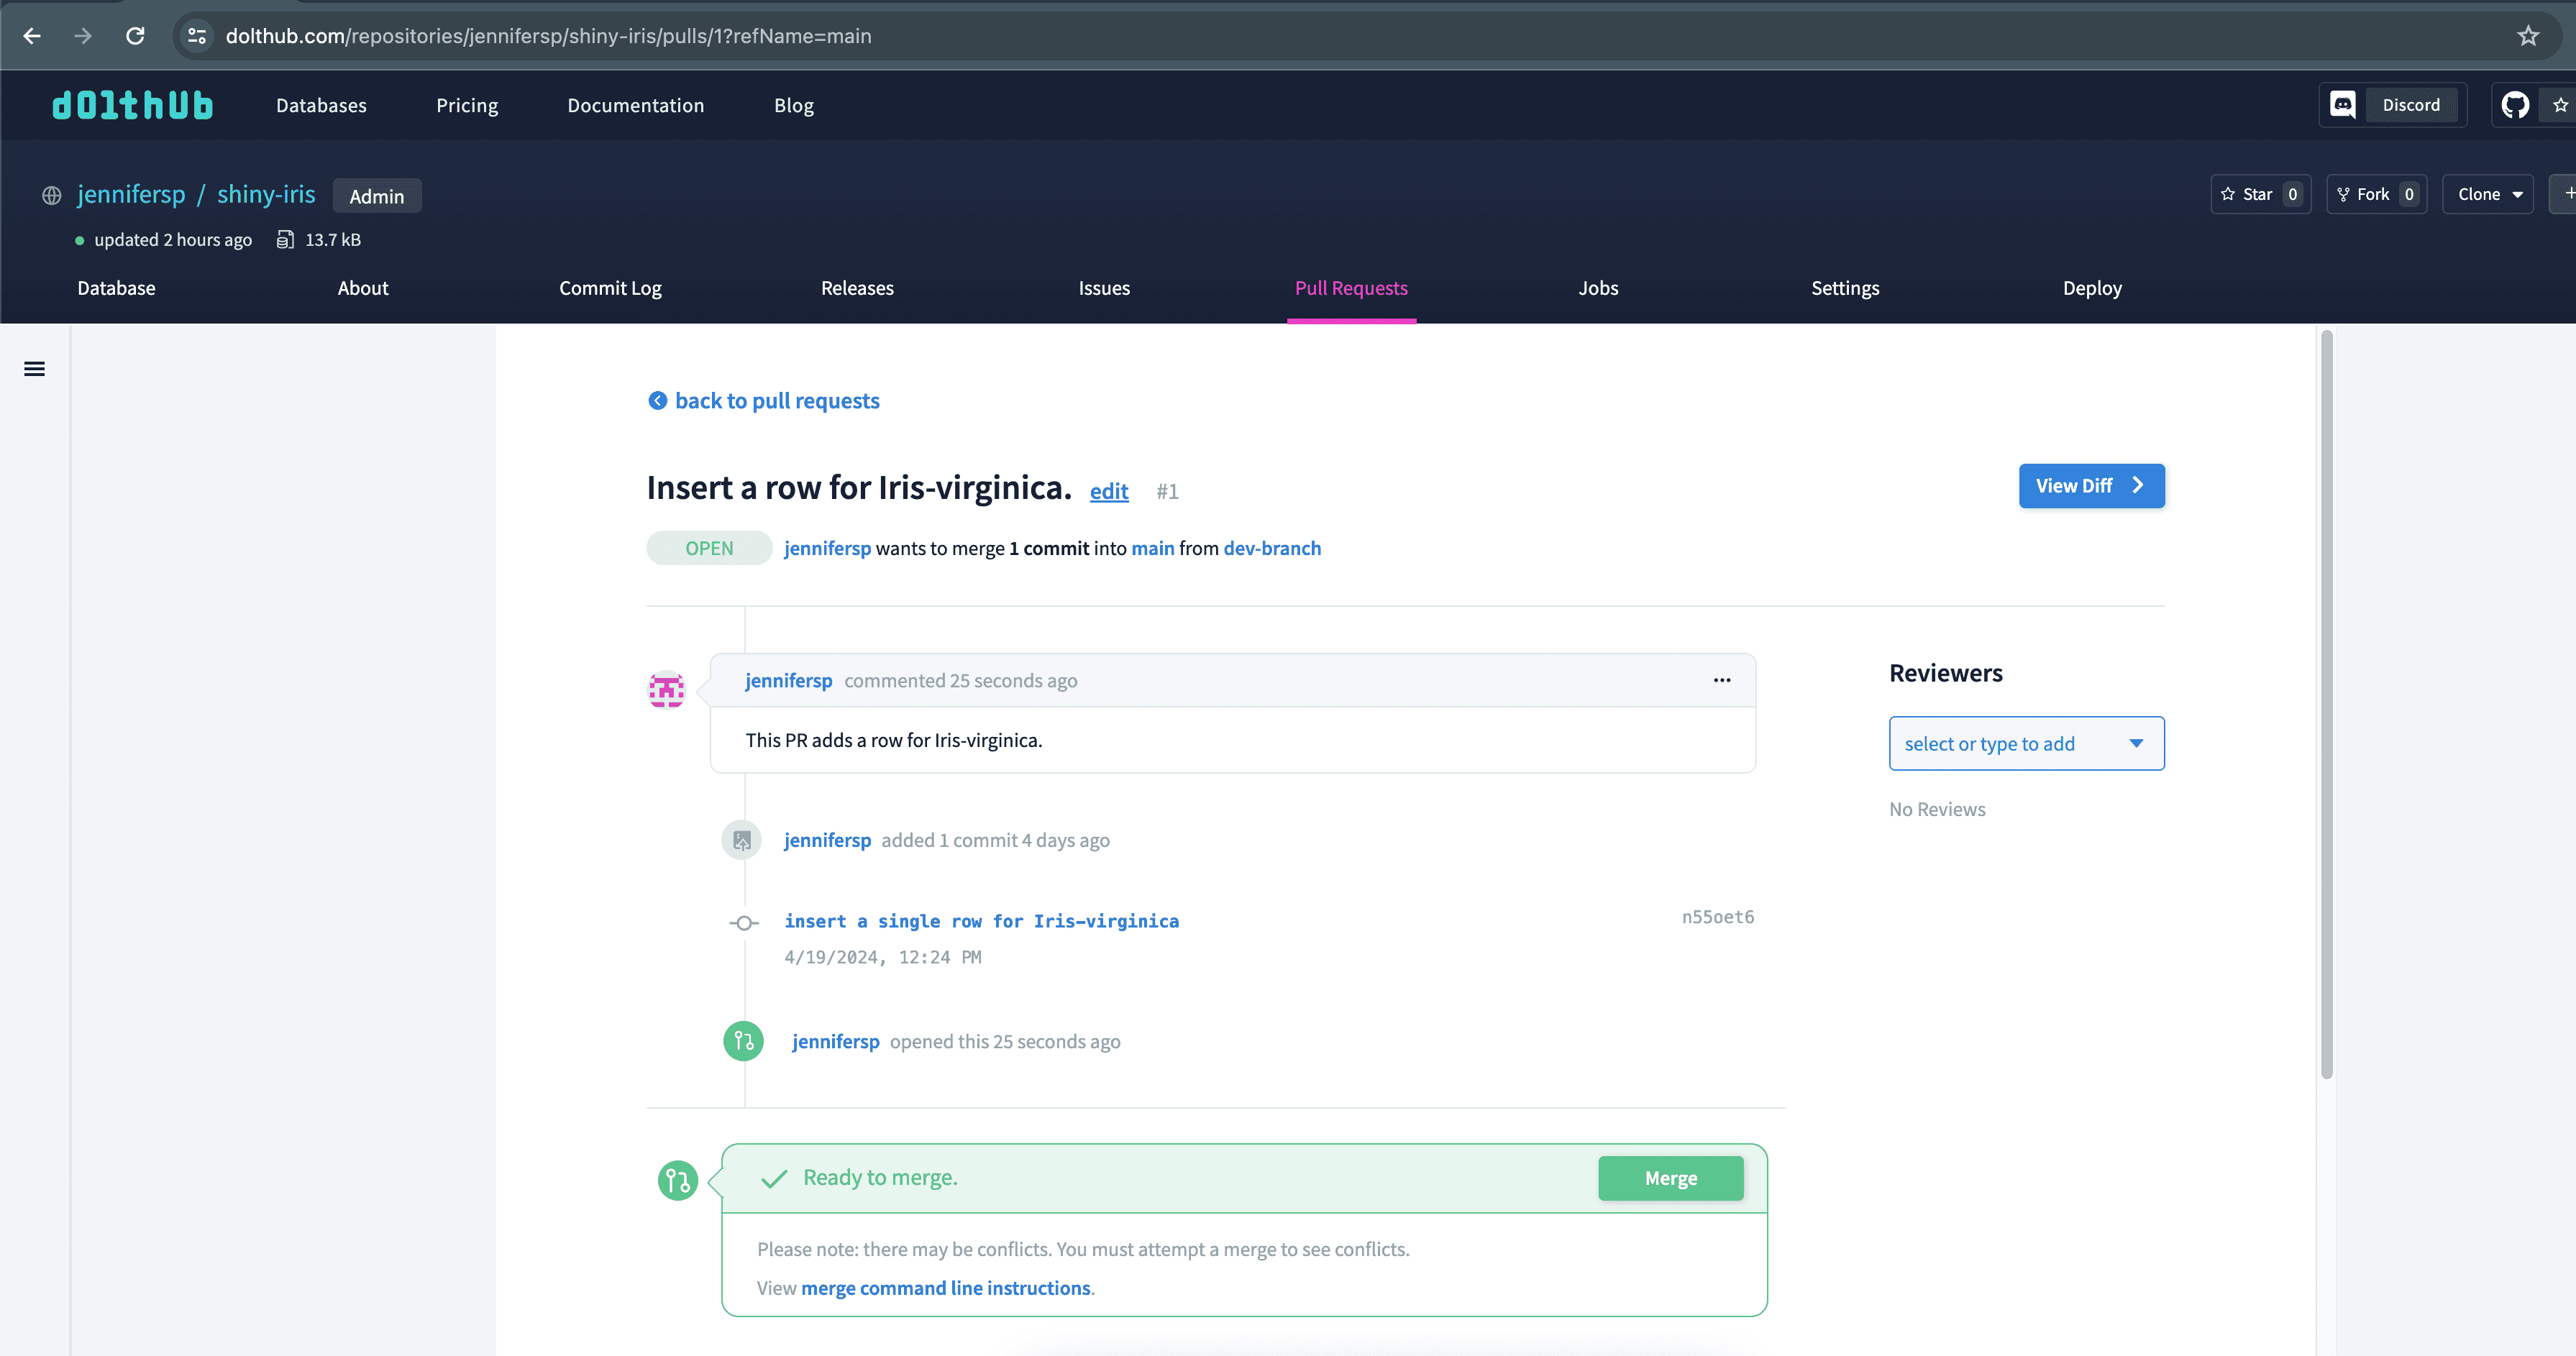2576x1356 pixels.
Task: Click the page vertical scrollbar
Action: click(2327, 704)
